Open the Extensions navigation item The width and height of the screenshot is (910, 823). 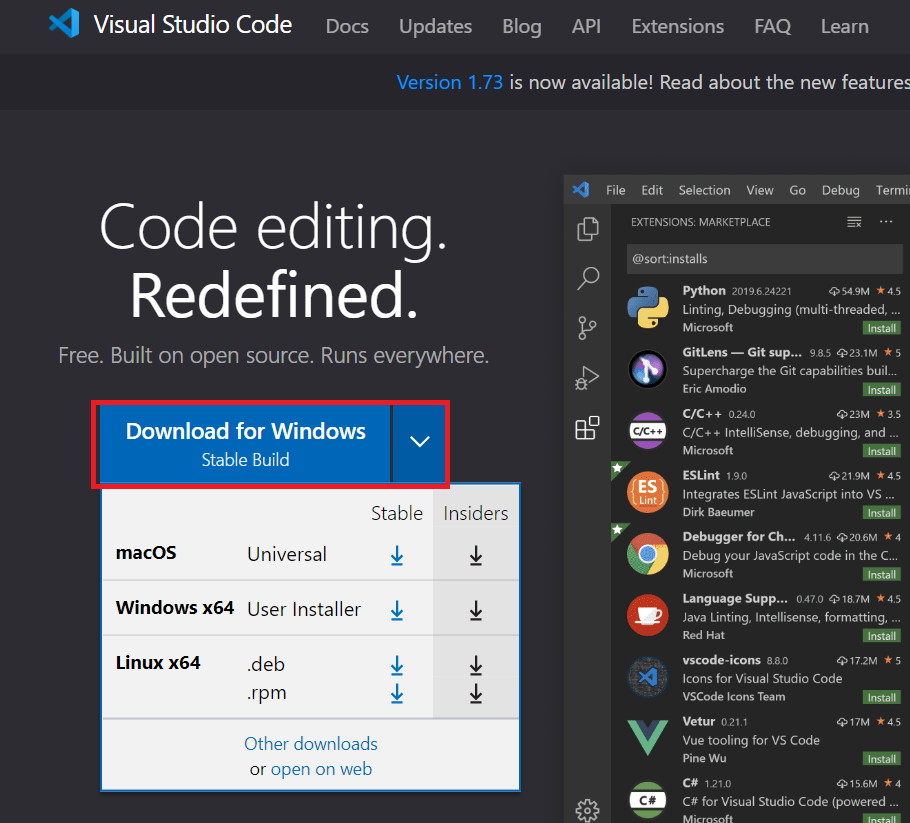point(677,26)
